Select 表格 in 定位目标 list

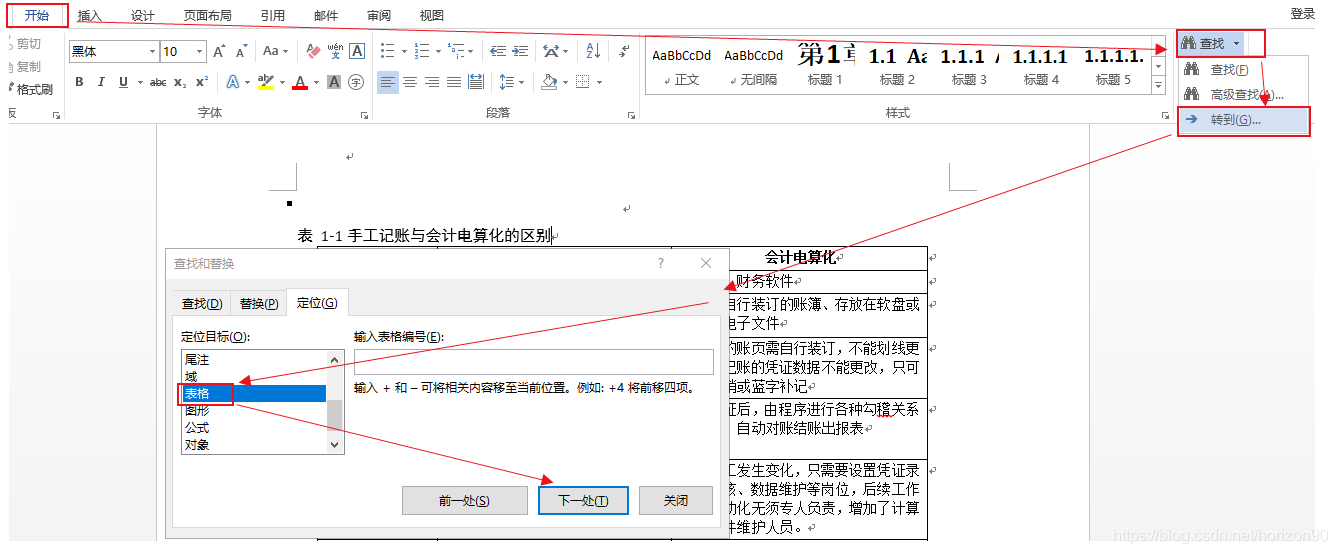click(x=254, y=394)
